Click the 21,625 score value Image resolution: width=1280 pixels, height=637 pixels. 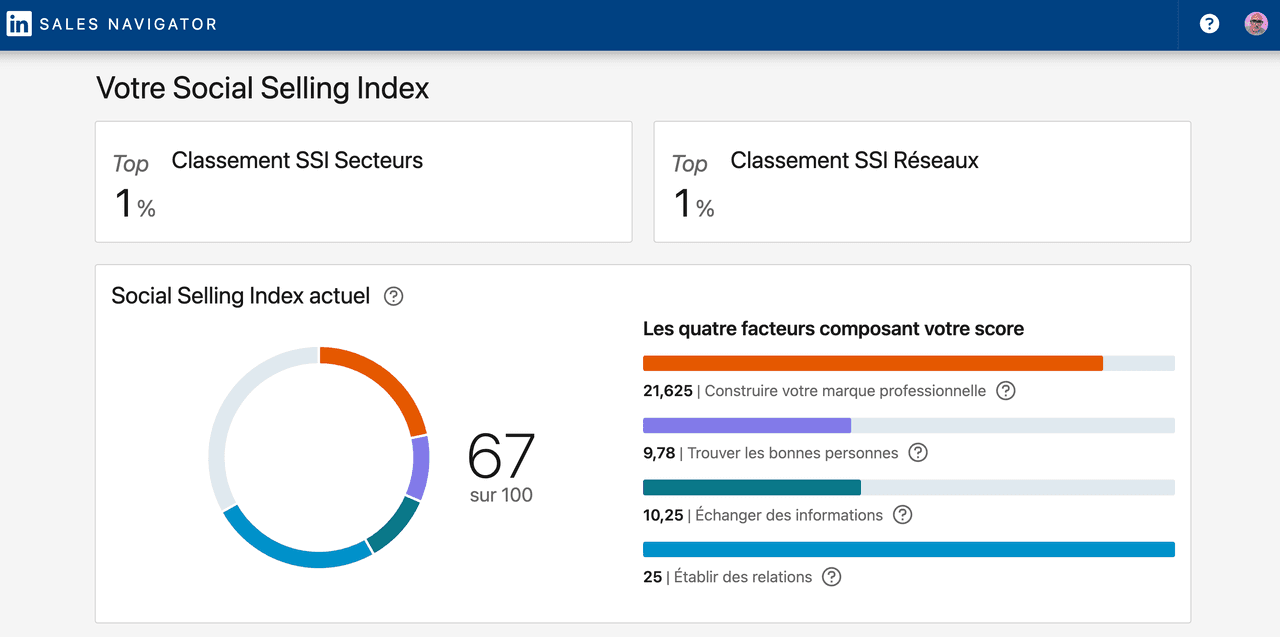[x=667, y=391]
